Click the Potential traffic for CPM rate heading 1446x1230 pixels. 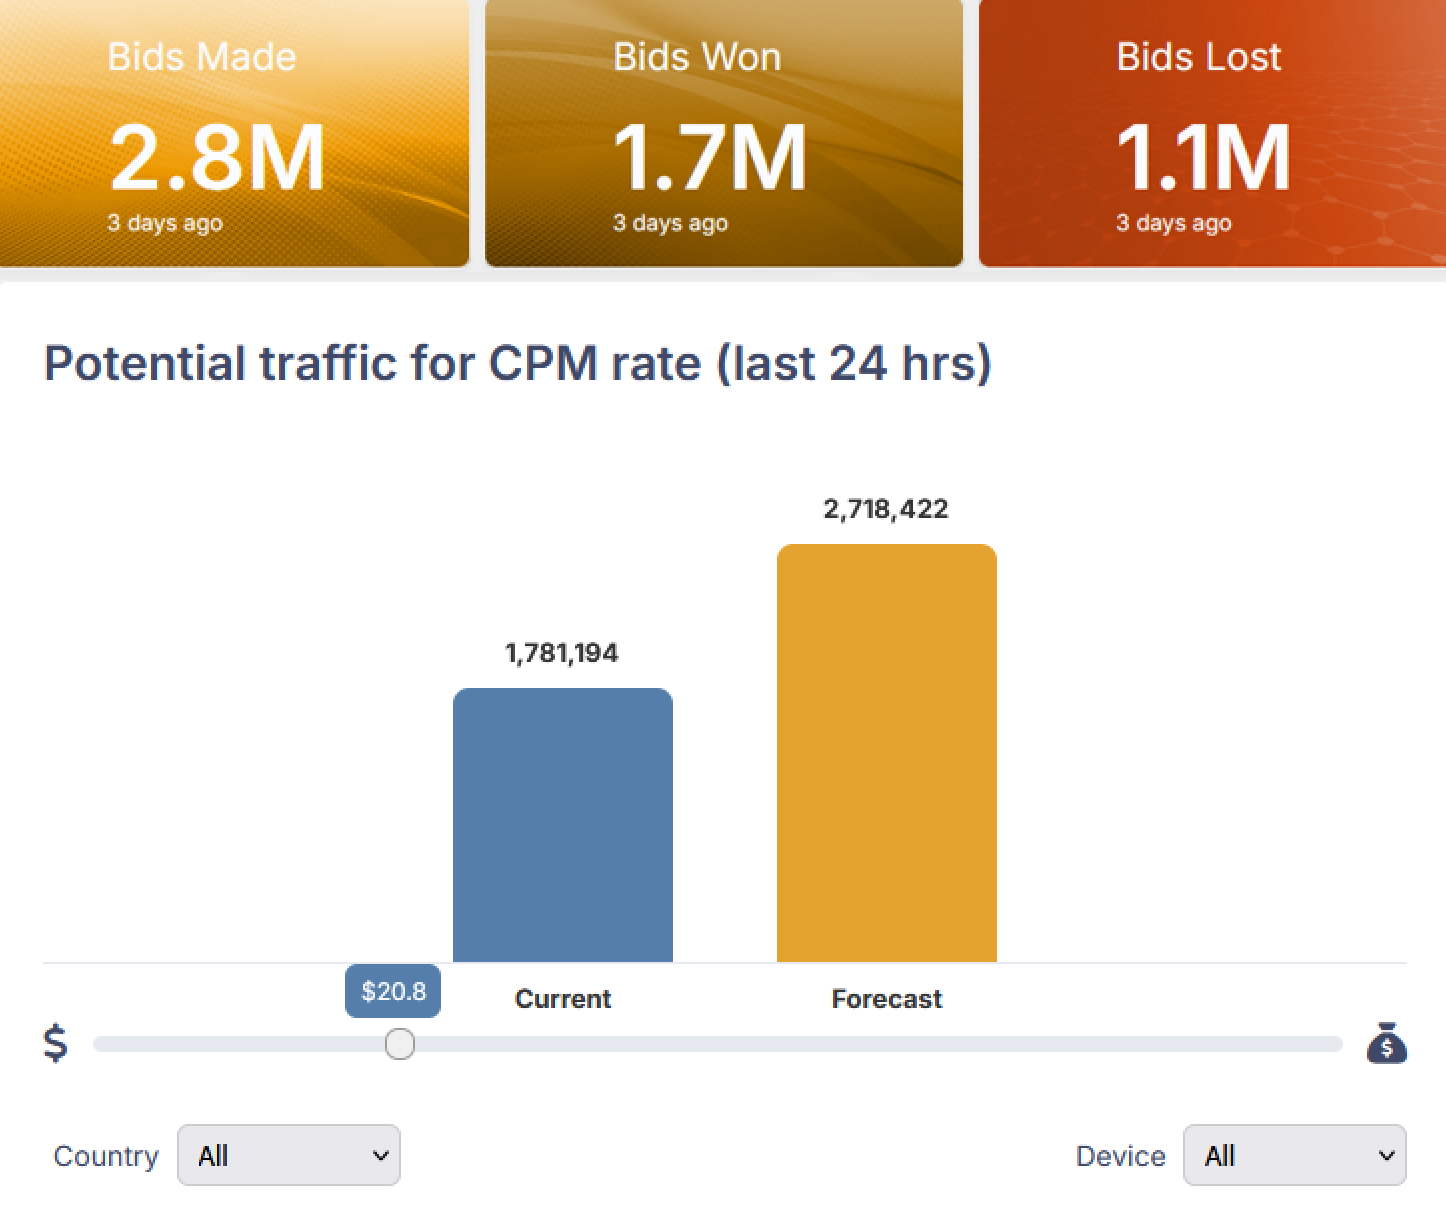(518, 363)
